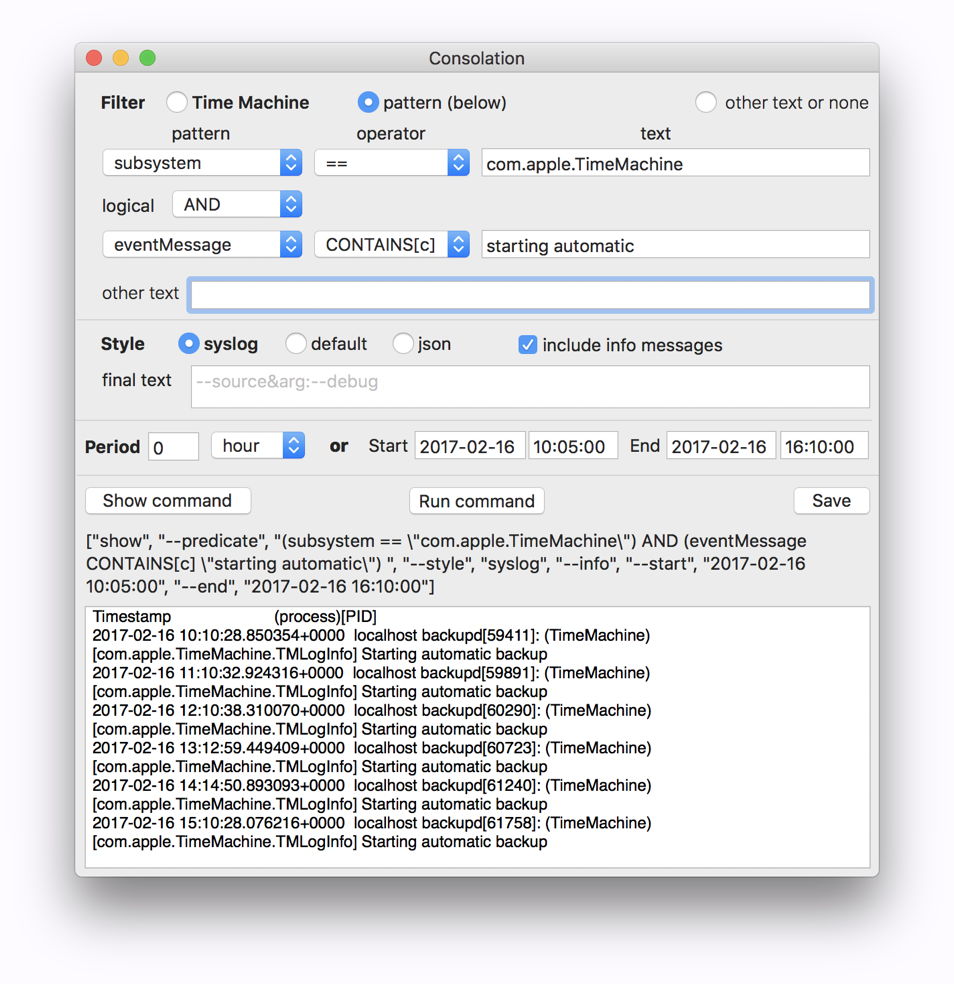
Task: Open the eventMessage pattern dropdown
Action: pyautogui.click(x=202, y=244)
